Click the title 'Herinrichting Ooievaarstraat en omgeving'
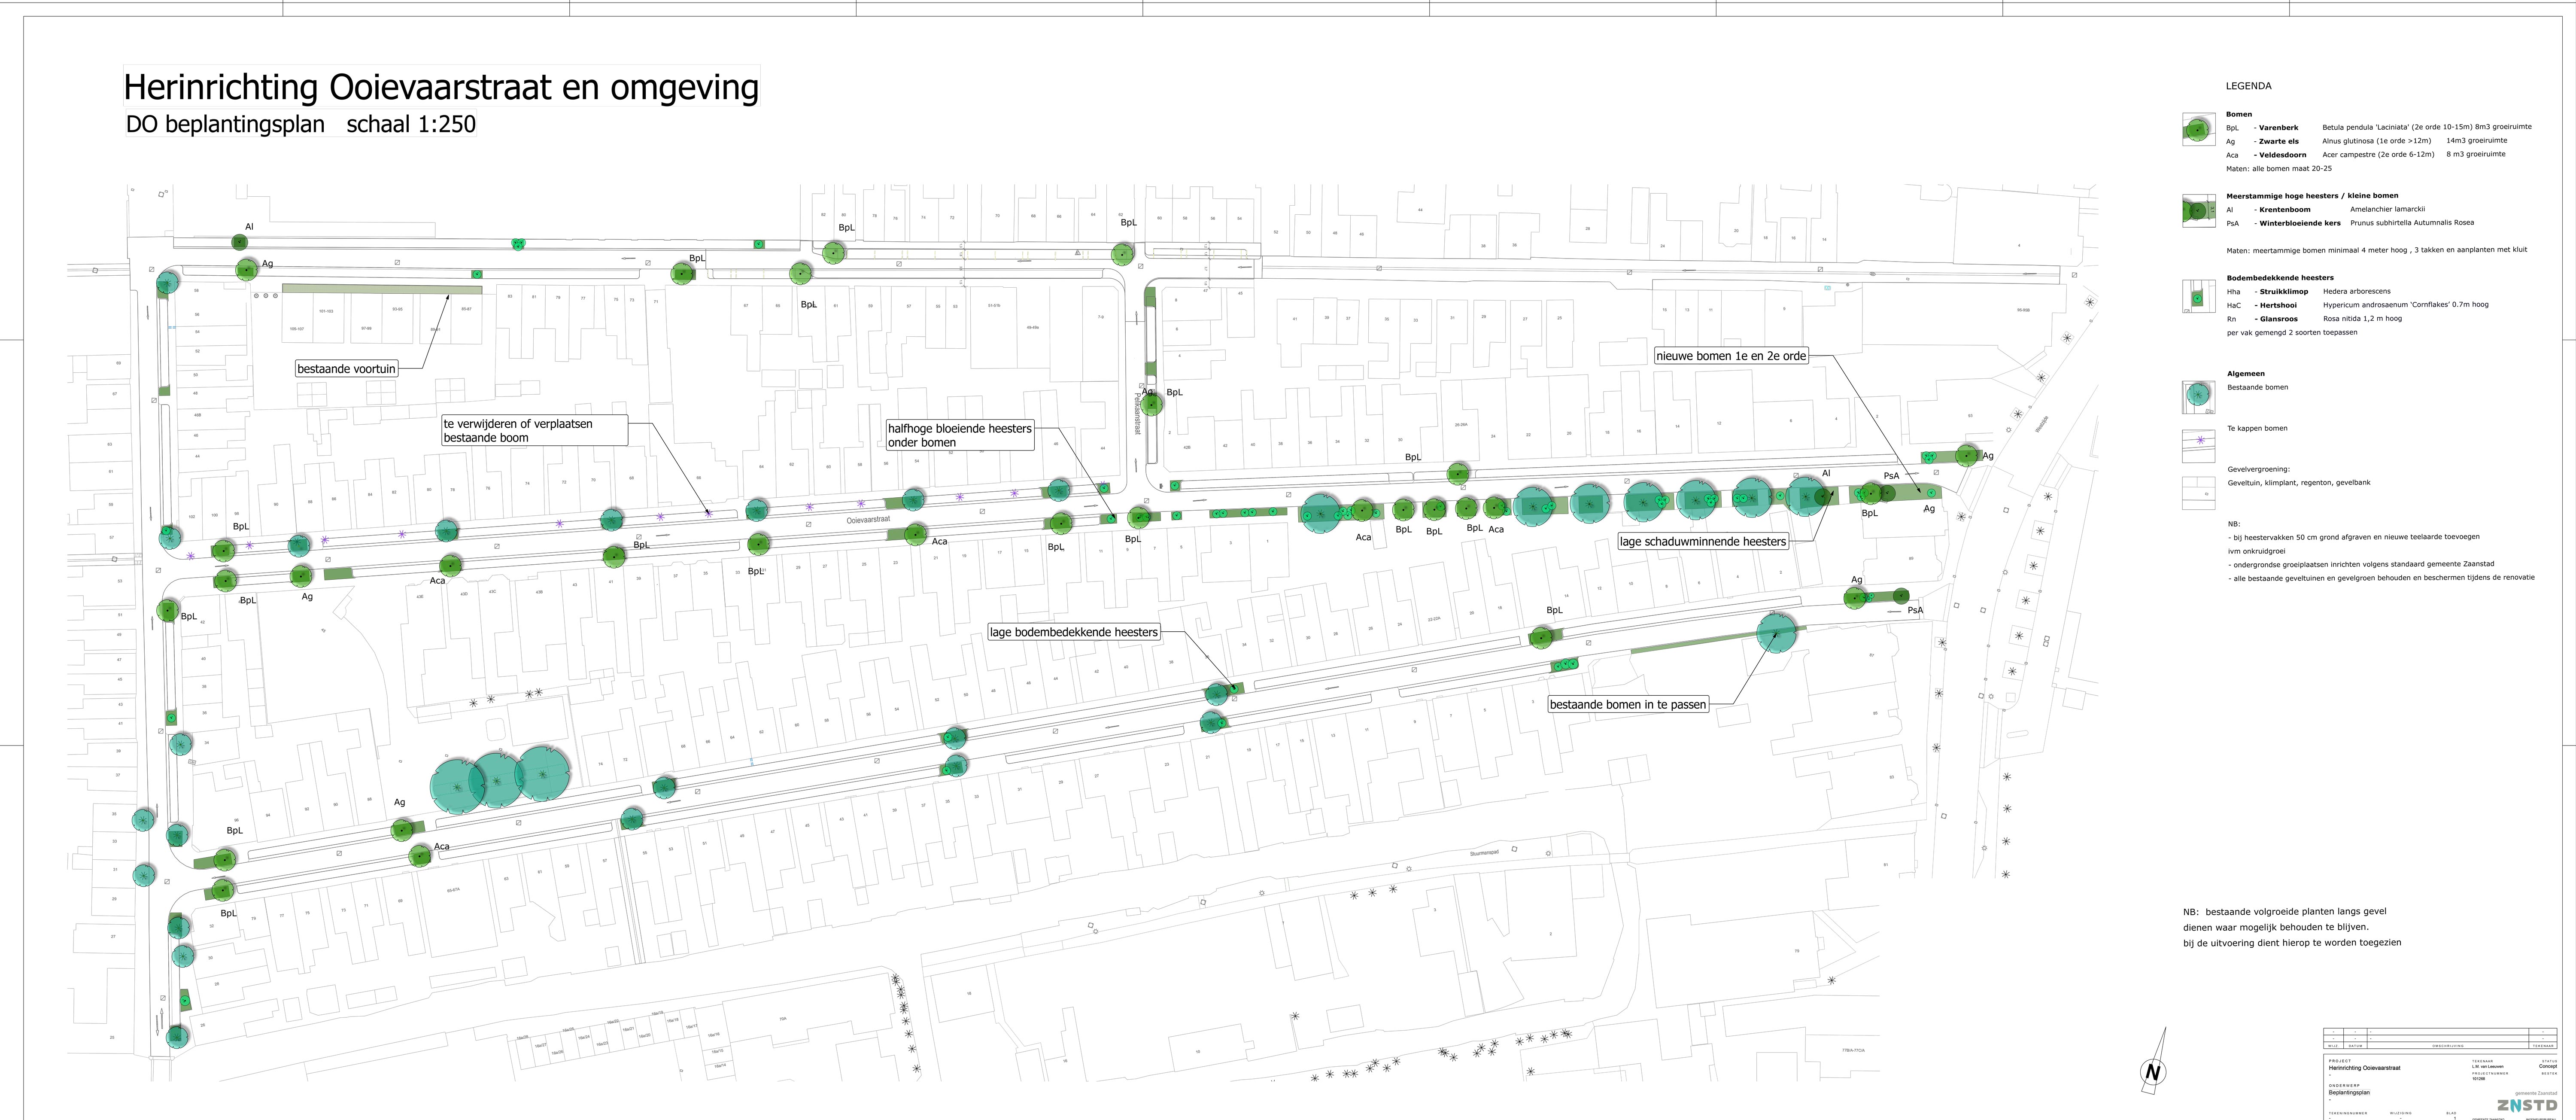The width and height of the screenshot is (2576, 1120). (x=441, y=87)
